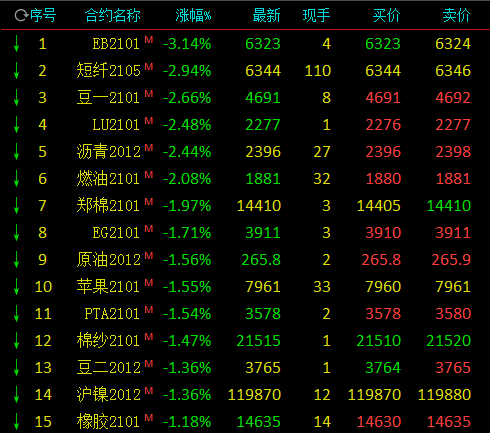Click the M marker next to 棉纱2101

tap(149, 337)
